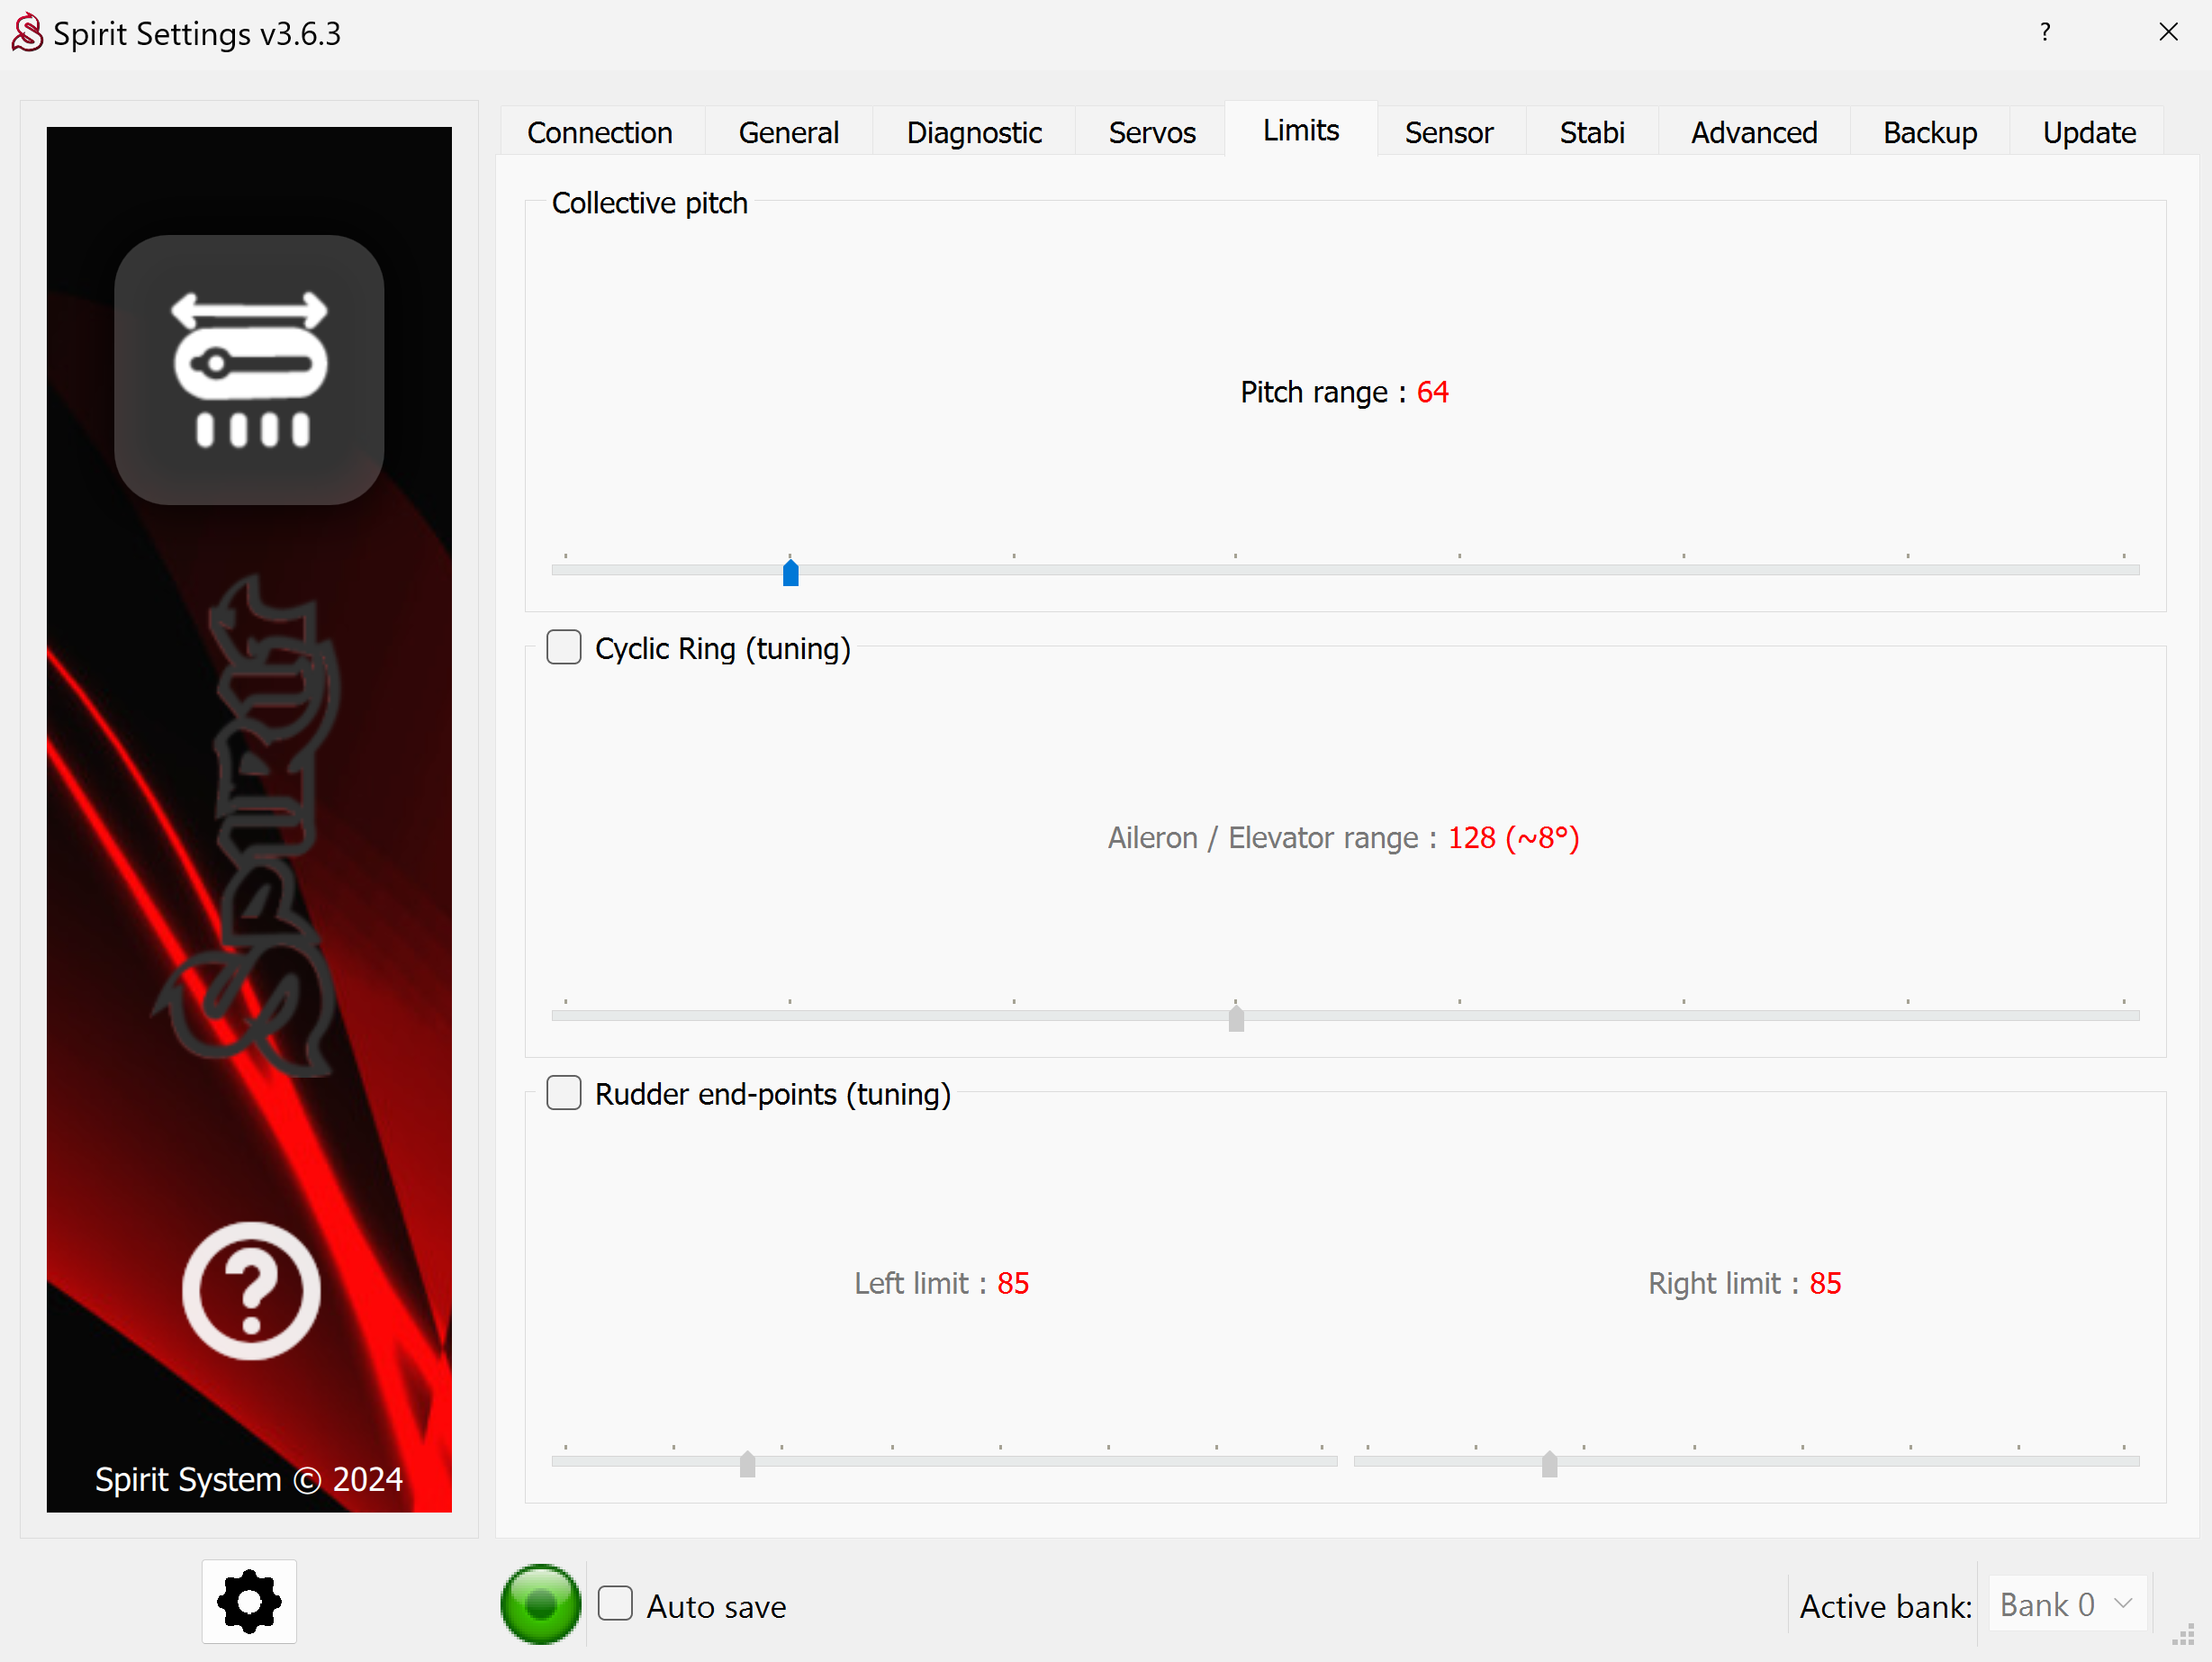Viewport: 2212px width, 1662px height.
Task: Select the Backup tab
Action: [1929, 132]
